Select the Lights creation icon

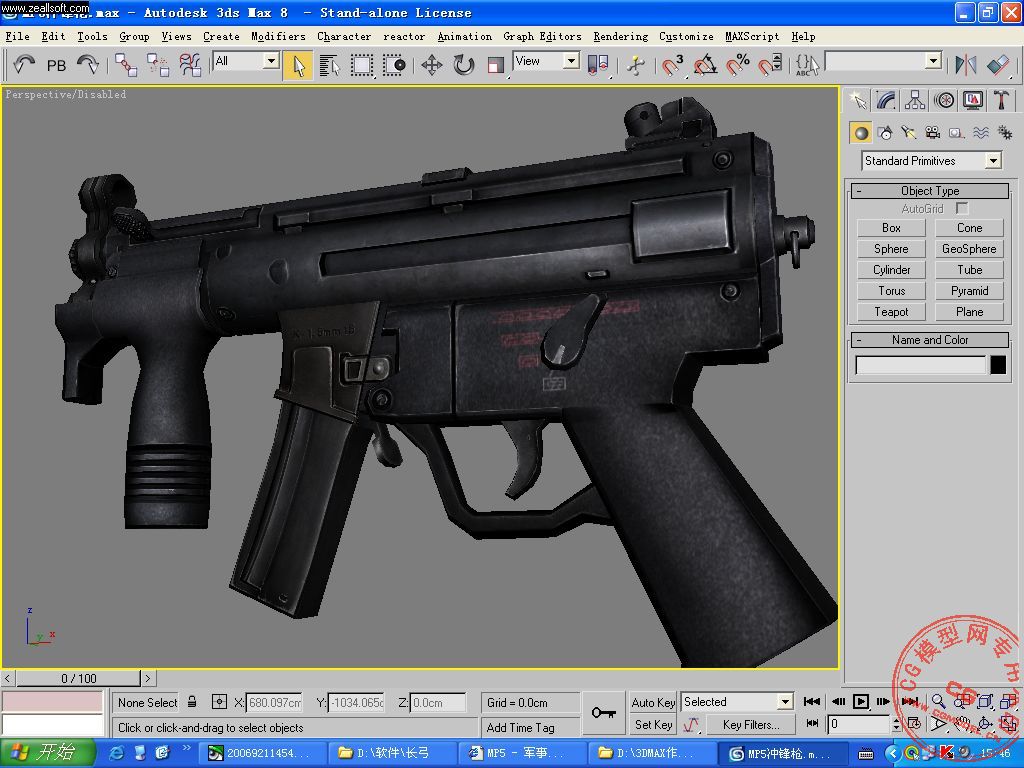(x=908, y=131)
